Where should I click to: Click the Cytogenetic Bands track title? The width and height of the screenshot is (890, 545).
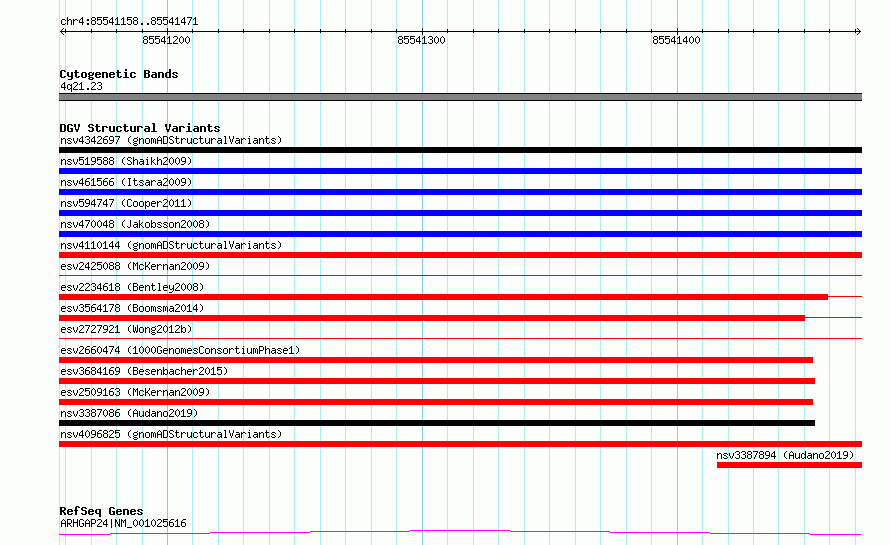pyautogui.click(x=119, y=74)
